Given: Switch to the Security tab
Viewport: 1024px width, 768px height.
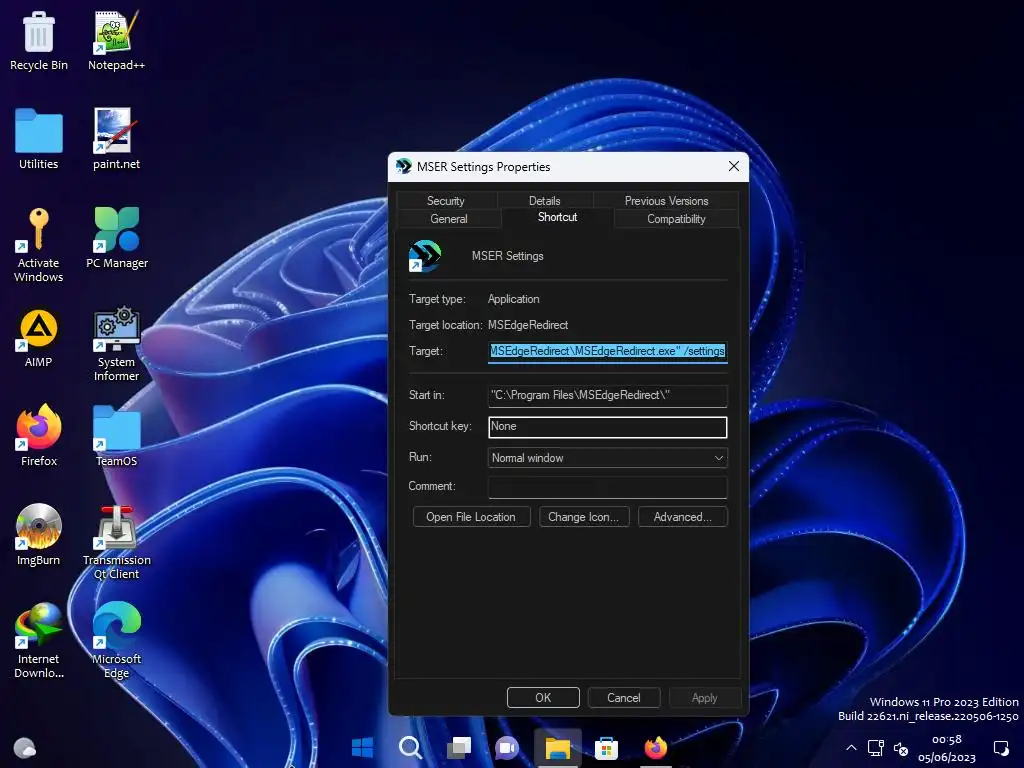Looking at the screenshot, I should pyautogui.click(x=446, y=200).
